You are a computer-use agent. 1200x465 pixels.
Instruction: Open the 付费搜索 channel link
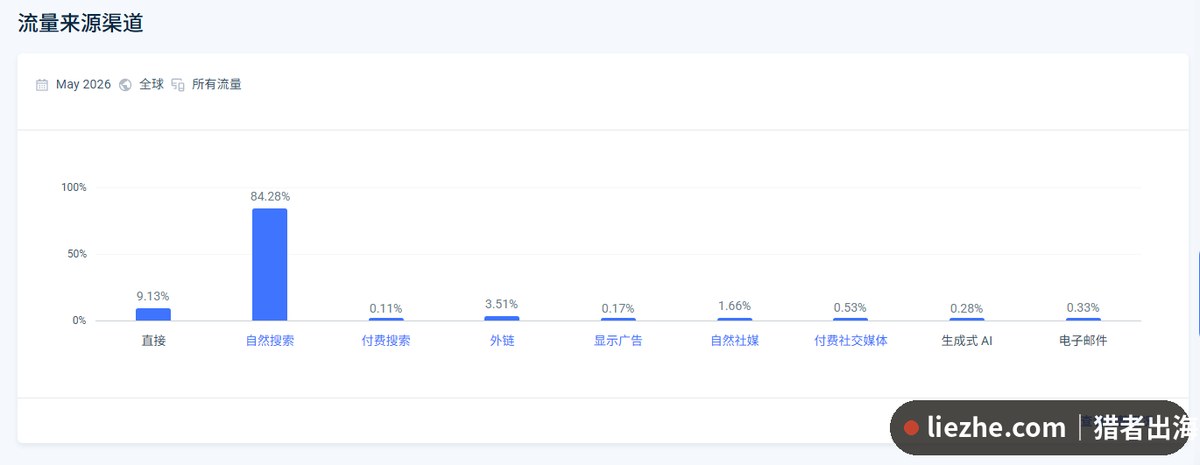coord(386,341)
